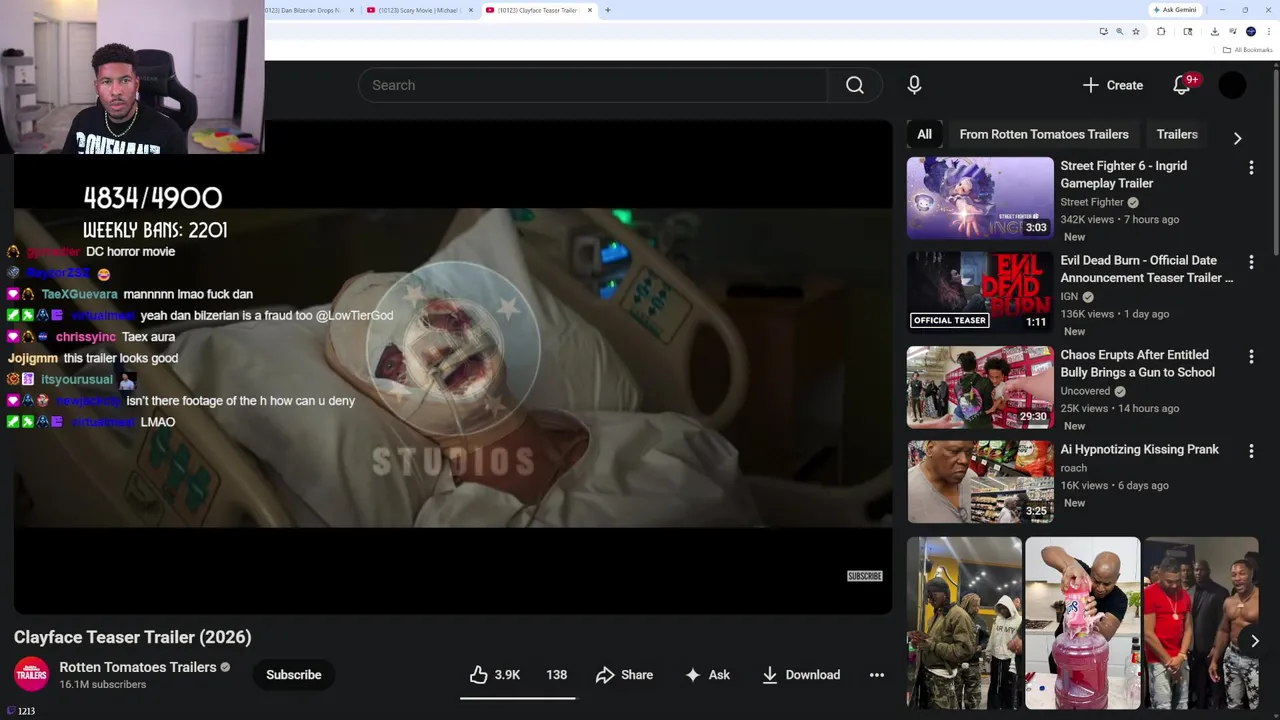Click the search magnifier button

(855, 85)
